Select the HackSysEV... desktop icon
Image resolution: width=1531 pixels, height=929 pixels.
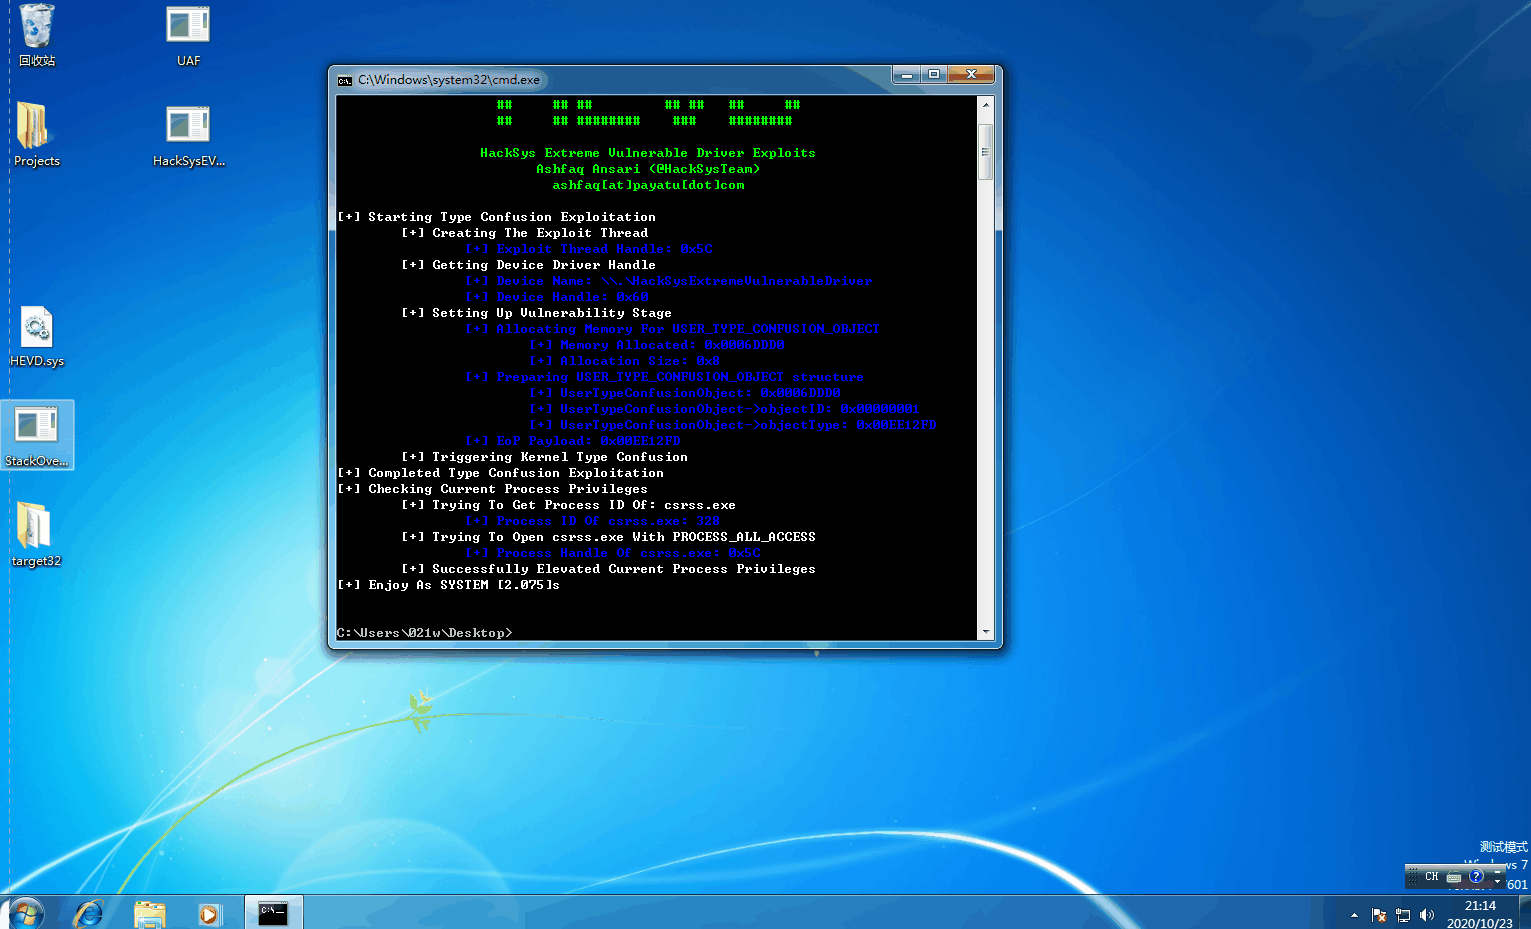pyautogui.click(x=188, y=135)
